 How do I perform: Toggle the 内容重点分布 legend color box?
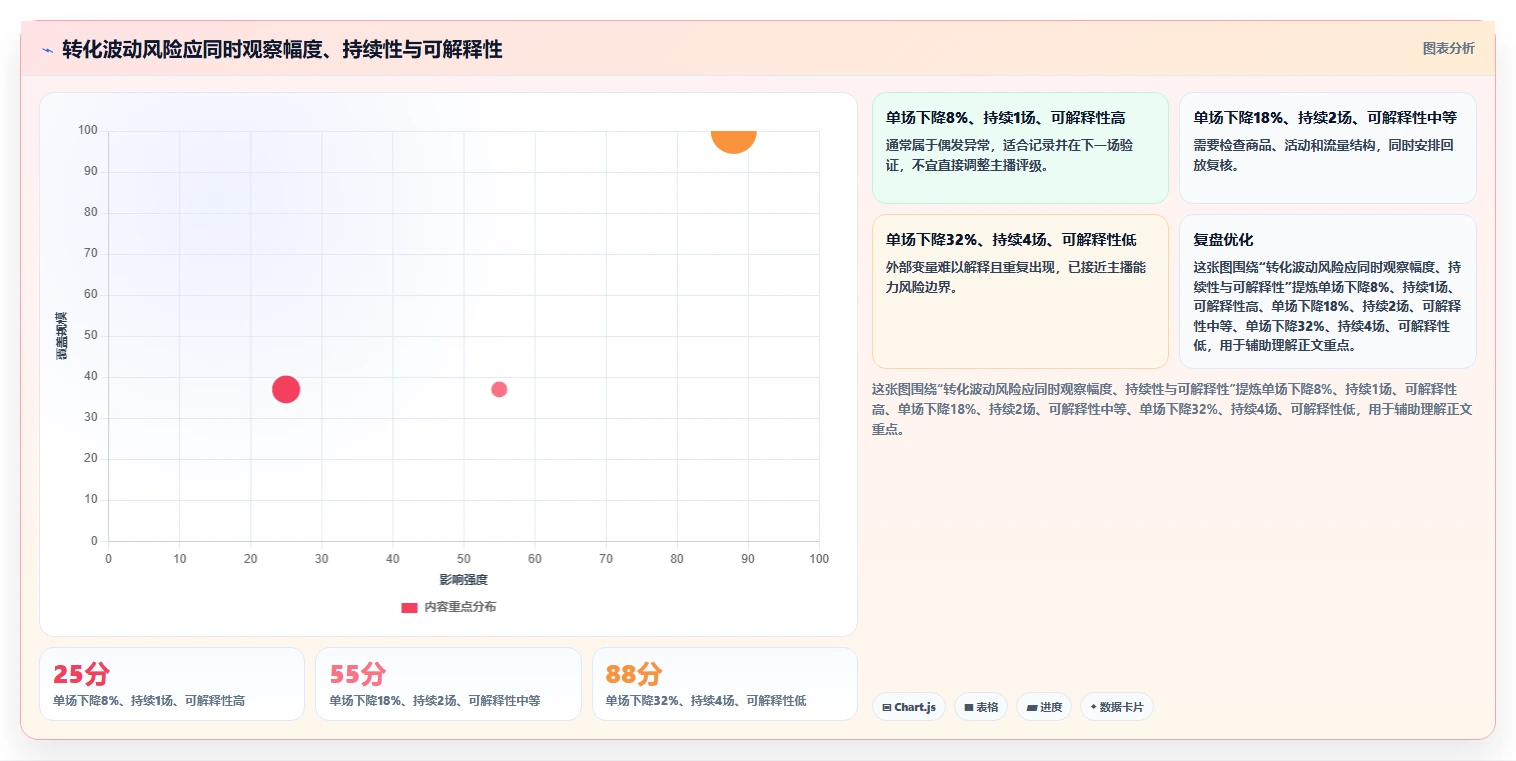pyautogui.click(x=409, y=607)
